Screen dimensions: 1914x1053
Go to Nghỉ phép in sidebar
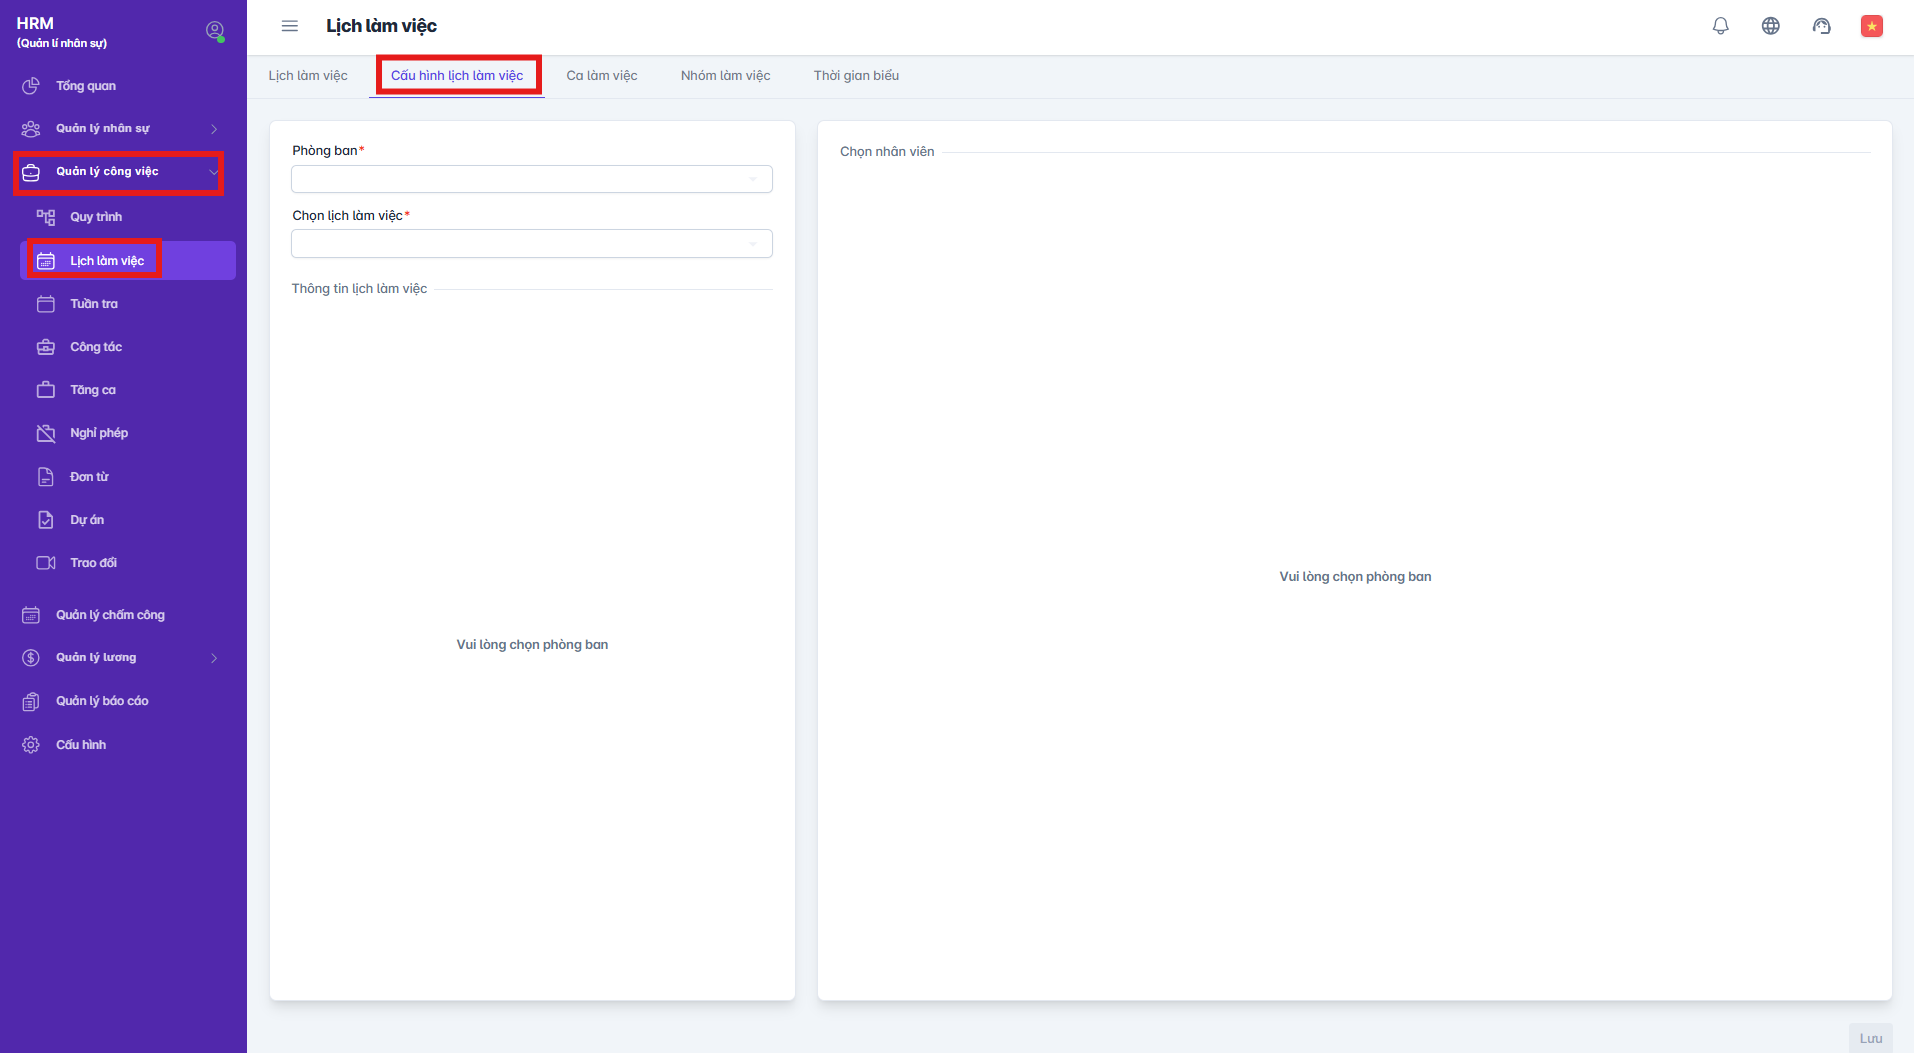[99, 433]
